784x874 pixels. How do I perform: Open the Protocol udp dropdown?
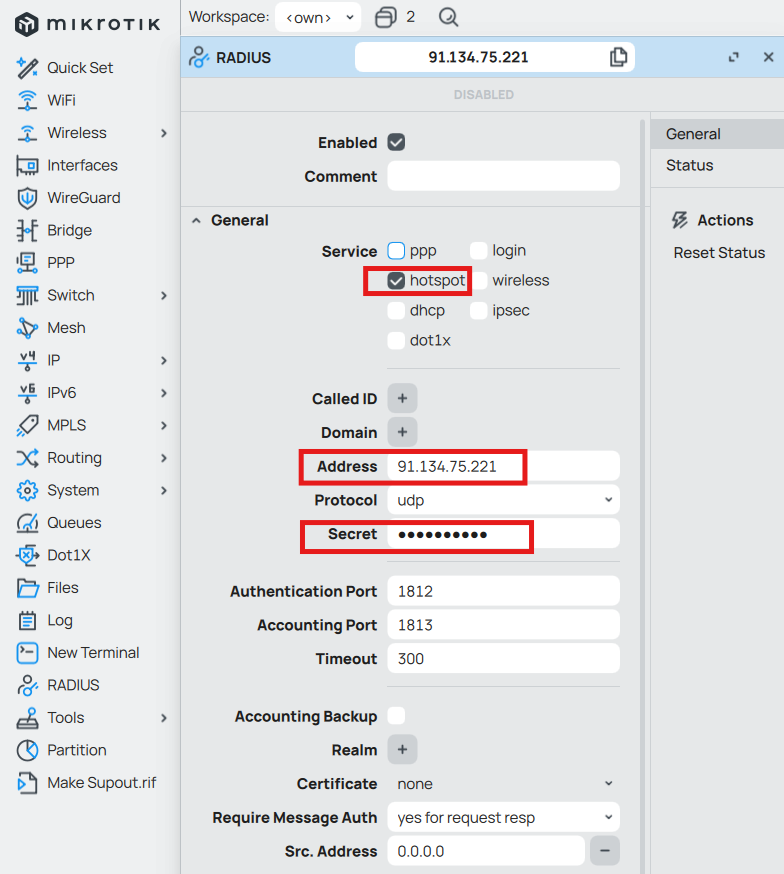pyautogui.click(x=503, y=500)
